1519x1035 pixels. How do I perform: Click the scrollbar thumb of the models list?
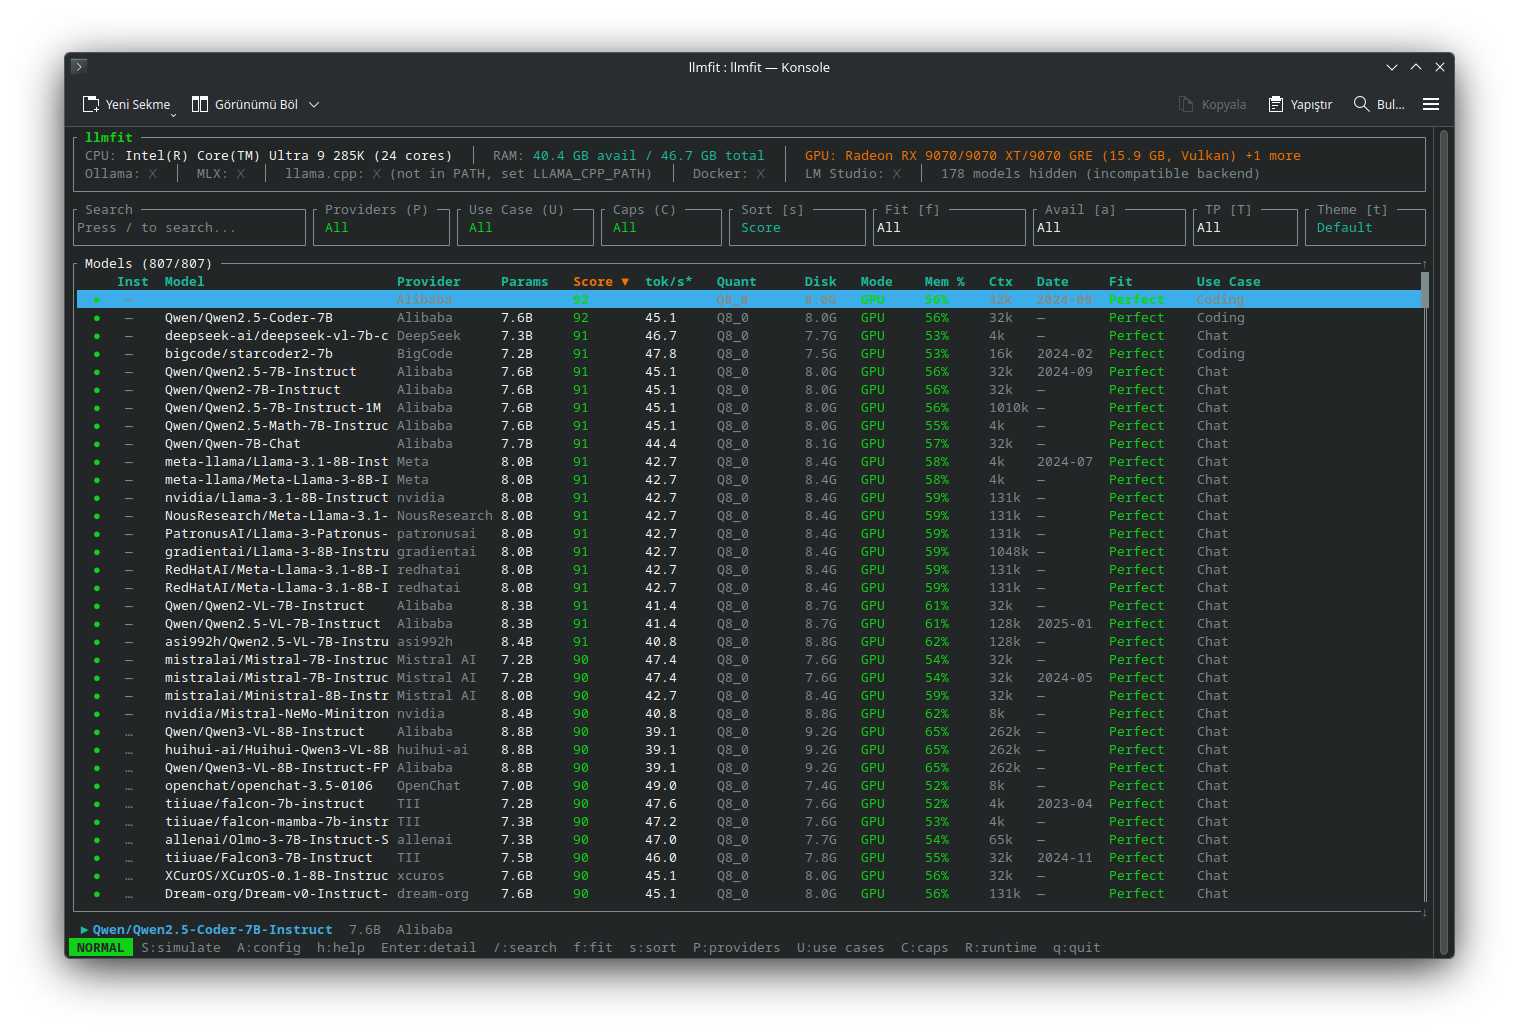1425,289
